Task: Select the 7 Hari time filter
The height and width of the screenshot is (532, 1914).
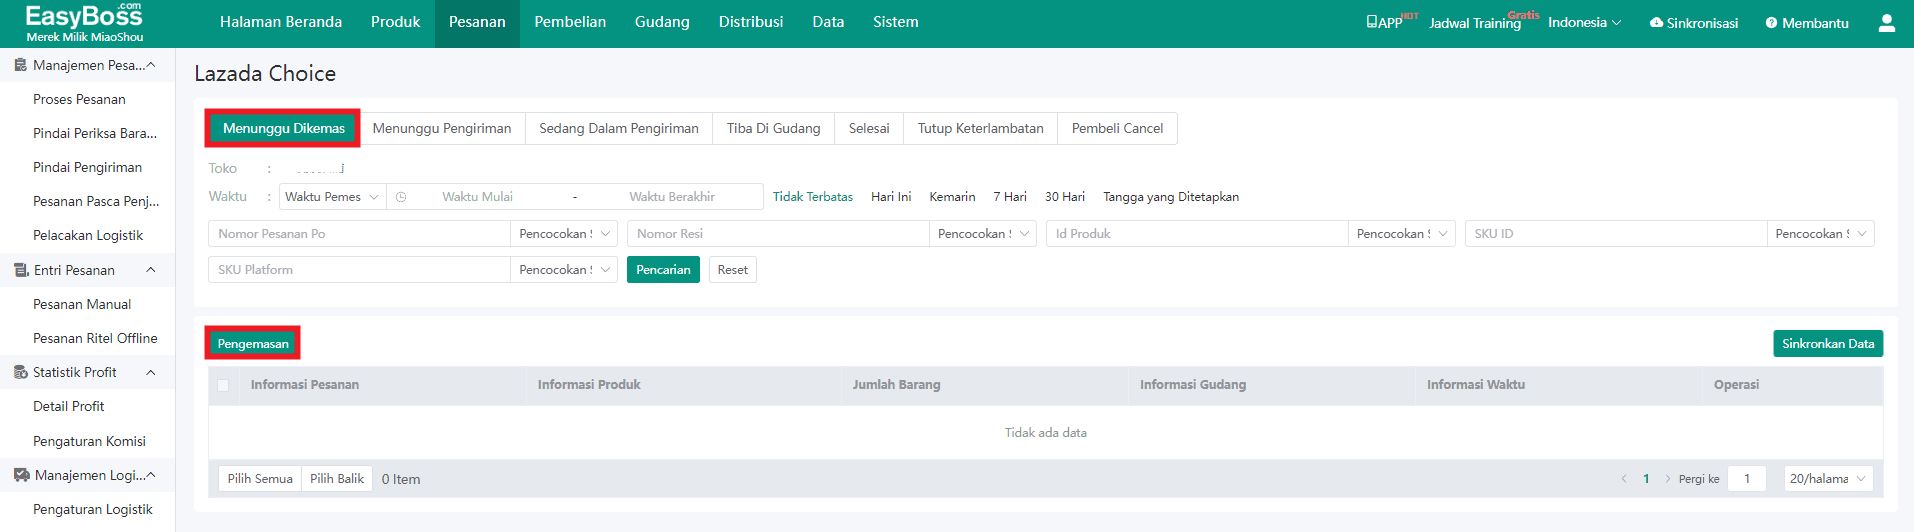Action: pos(1010,197)
